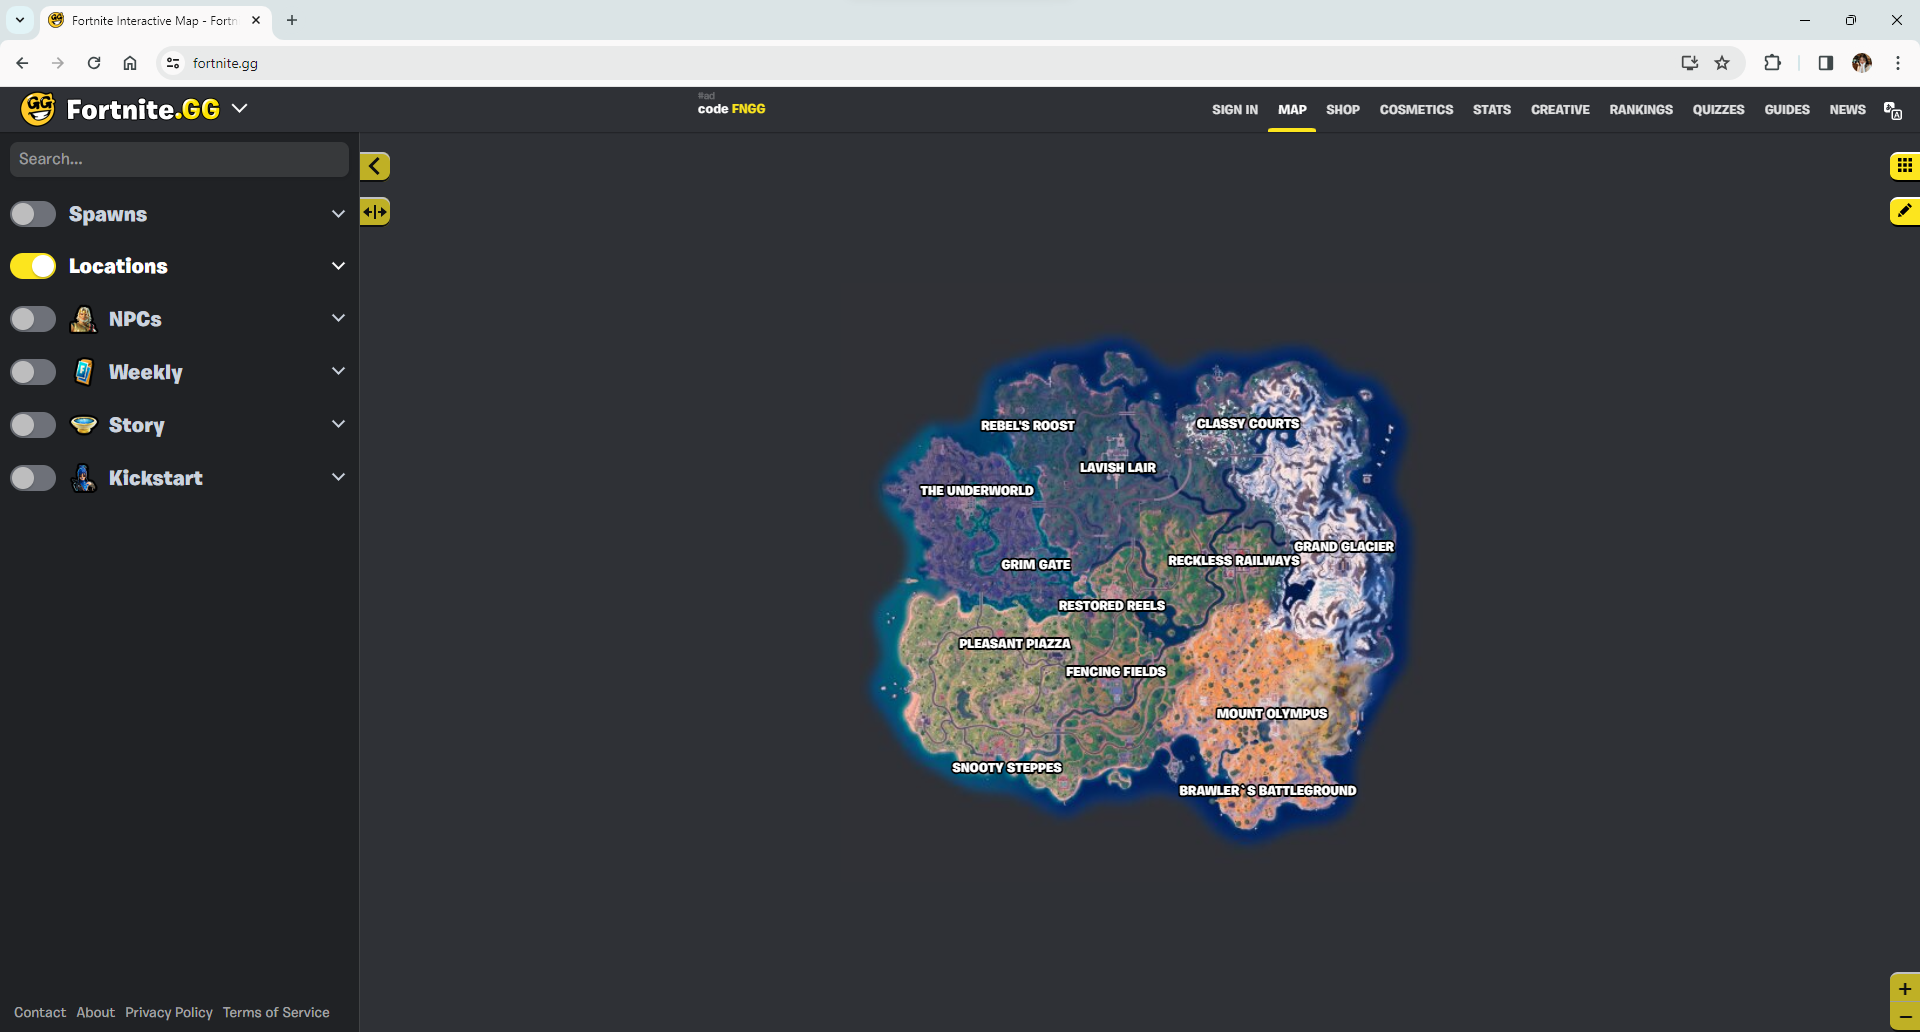Open the browser side panel icon

[x=1825, y=63]
